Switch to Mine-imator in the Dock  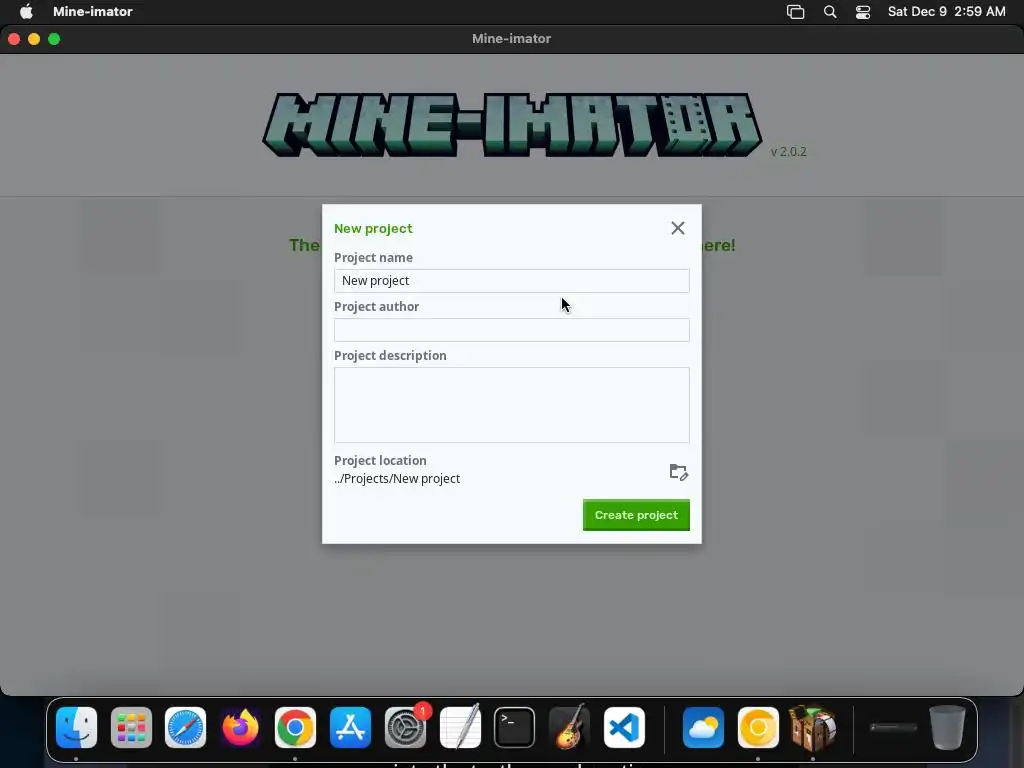[x=813, y=727]
